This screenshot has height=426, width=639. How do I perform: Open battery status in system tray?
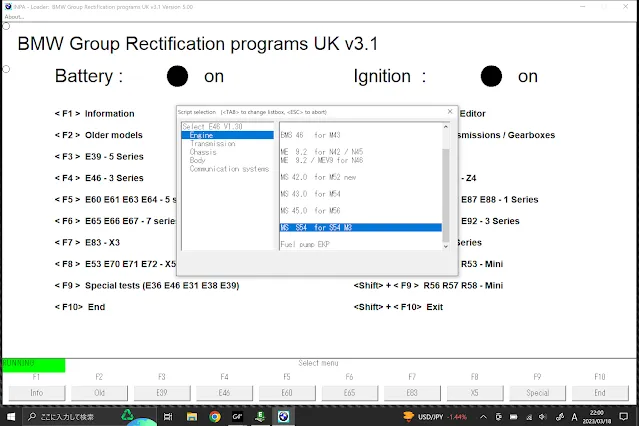[513, 417]
